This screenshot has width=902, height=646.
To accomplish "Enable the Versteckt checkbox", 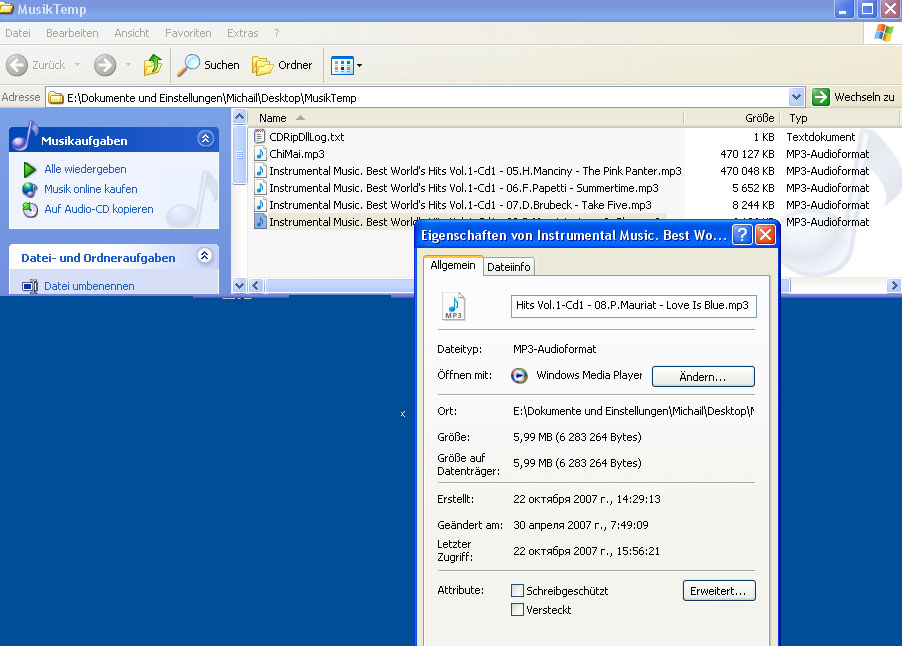I will pos(517,610).
